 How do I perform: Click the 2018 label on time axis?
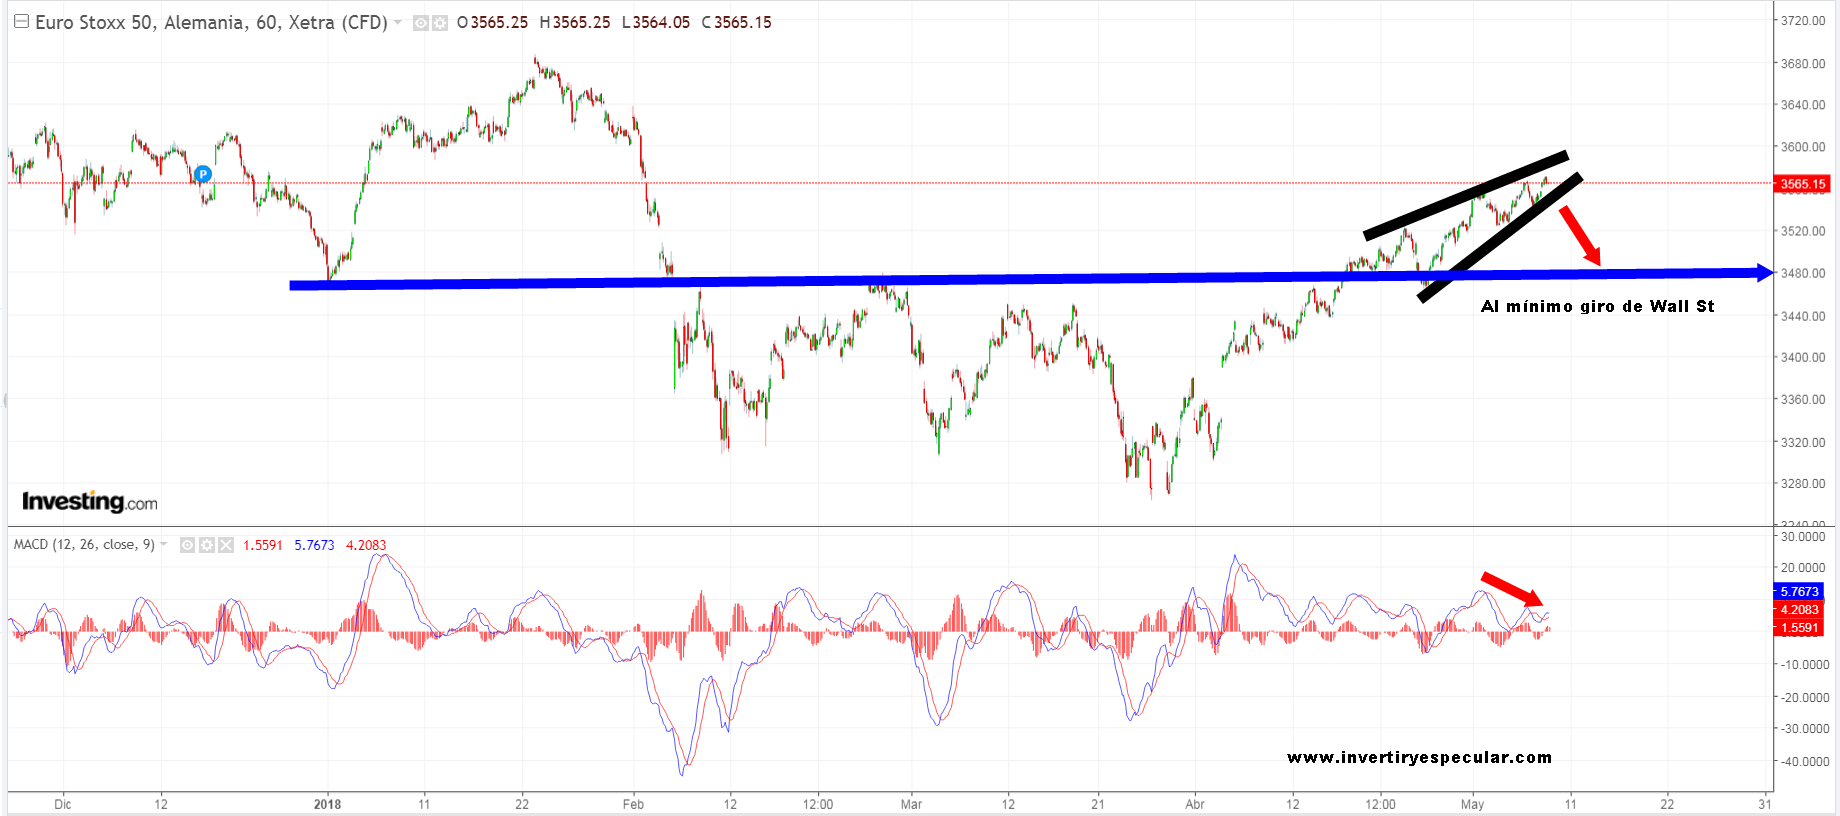327,804
